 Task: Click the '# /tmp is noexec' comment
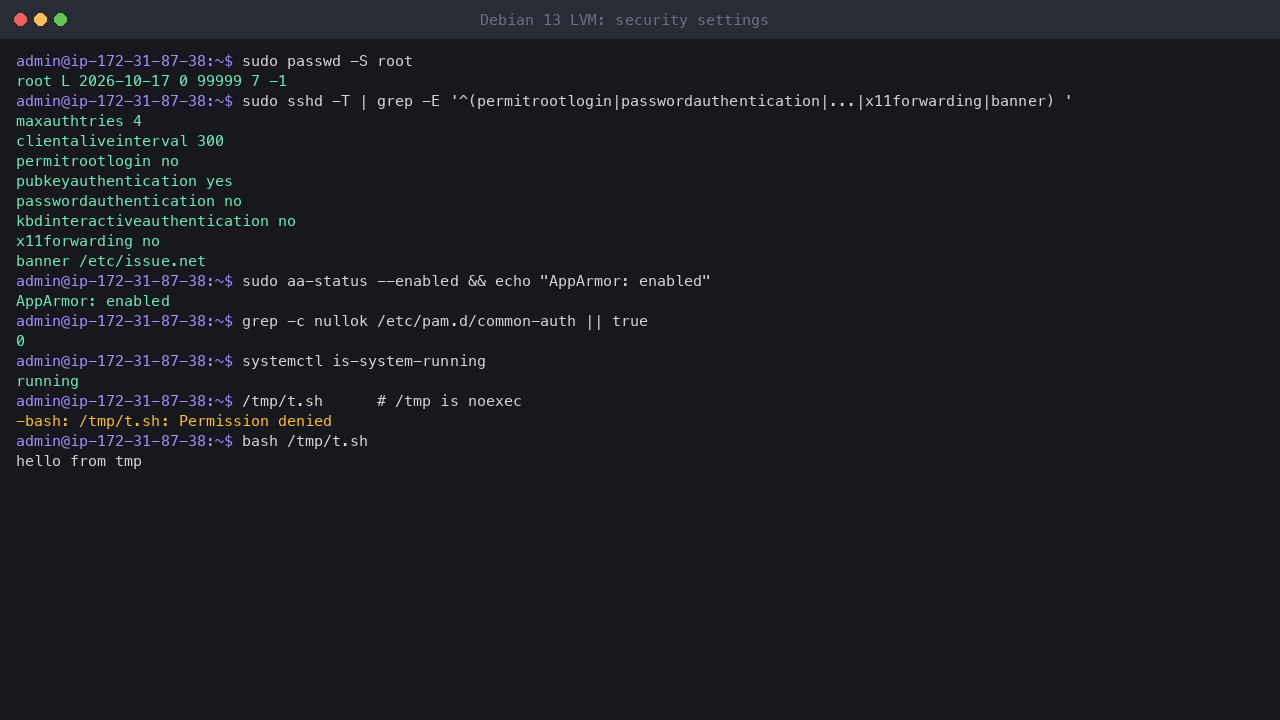(449, 401)
